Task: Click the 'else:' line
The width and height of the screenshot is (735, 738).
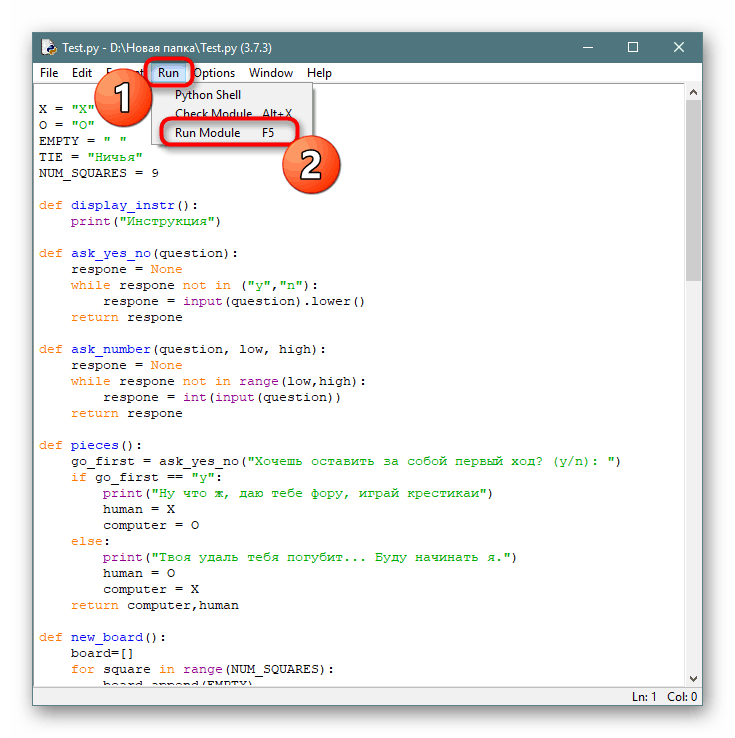Action: pyautogui.click(x=90, y=541)
